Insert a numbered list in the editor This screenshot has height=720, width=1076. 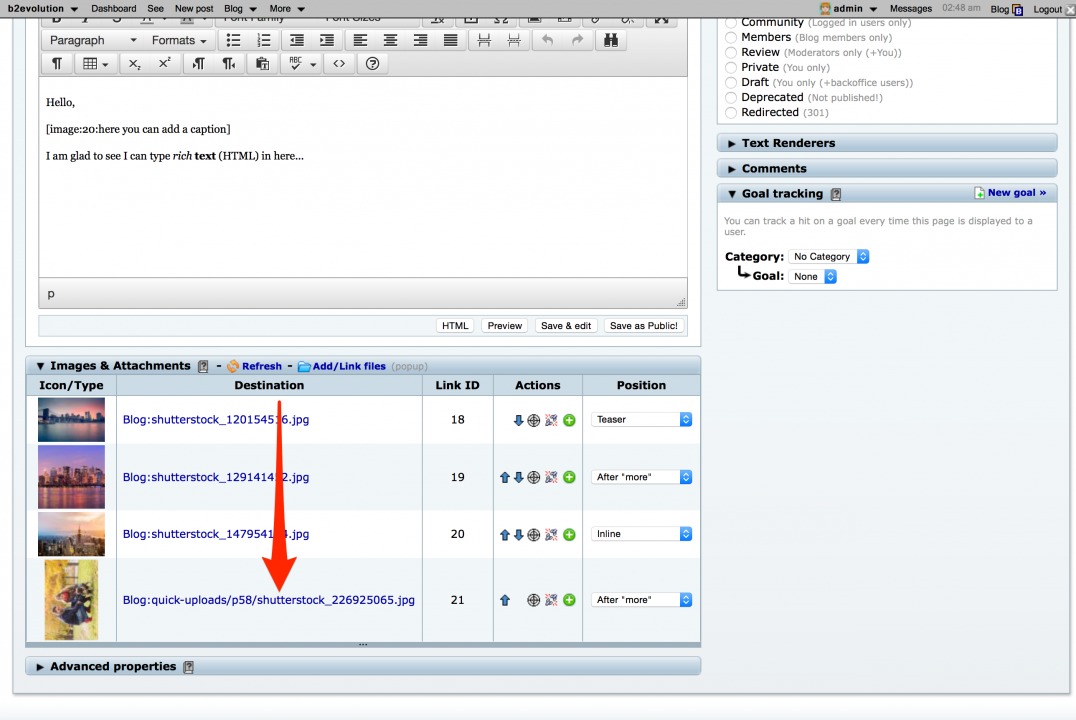264,40
